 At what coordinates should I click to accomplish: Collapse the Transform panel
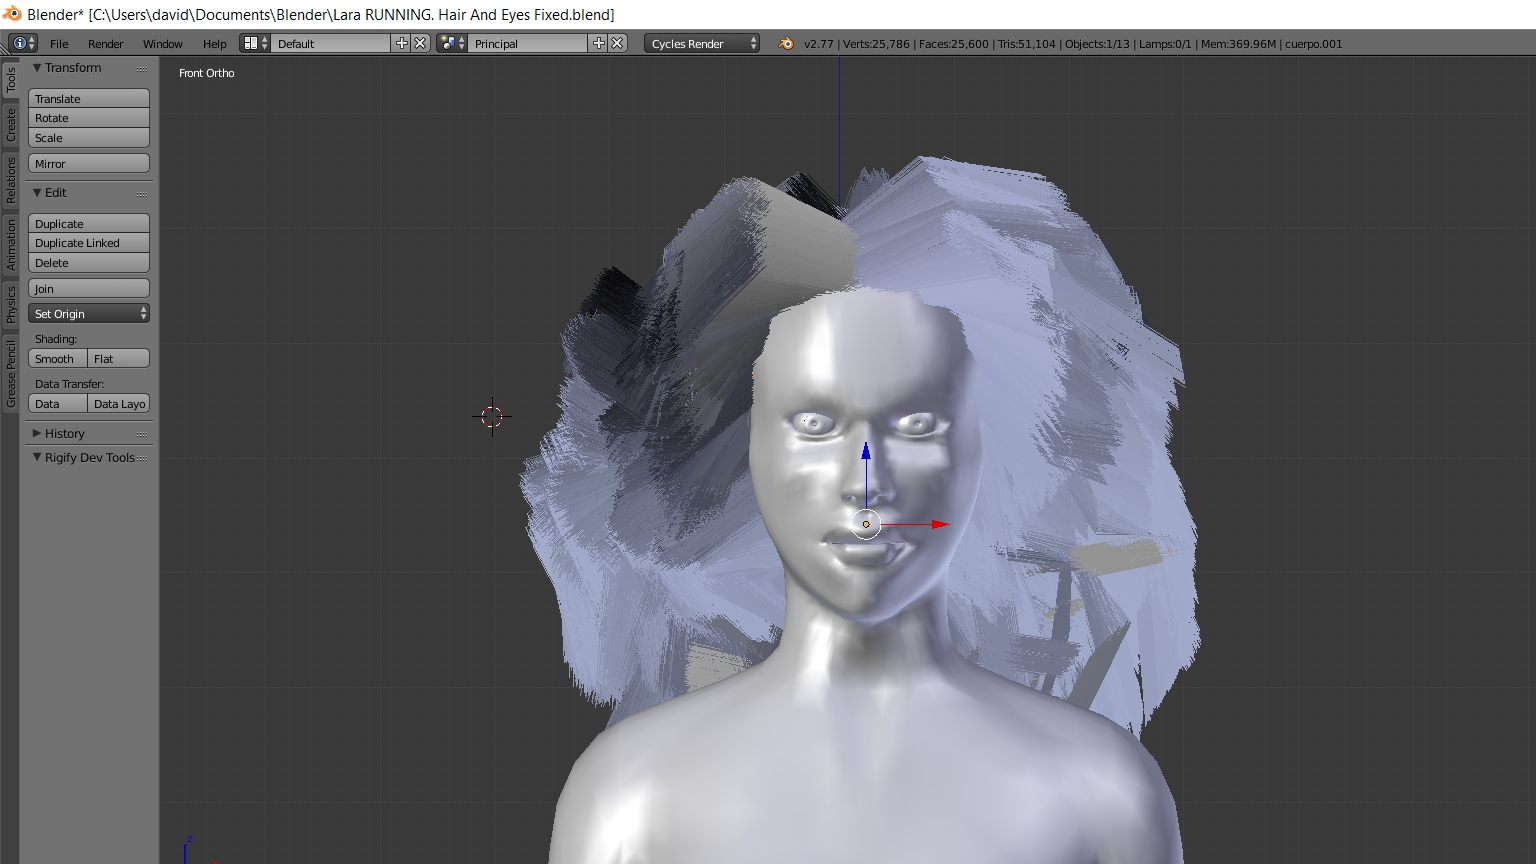72,68
